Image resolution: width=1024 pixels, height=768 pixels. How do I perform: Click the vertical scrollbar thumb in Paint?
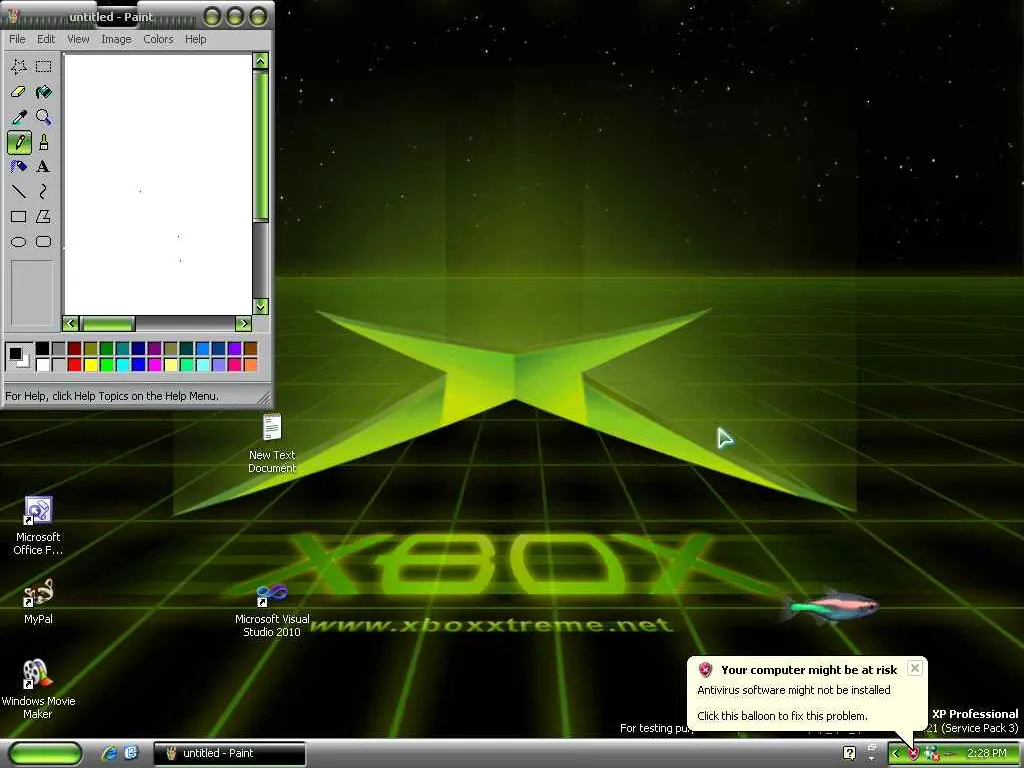click(261, 146)
